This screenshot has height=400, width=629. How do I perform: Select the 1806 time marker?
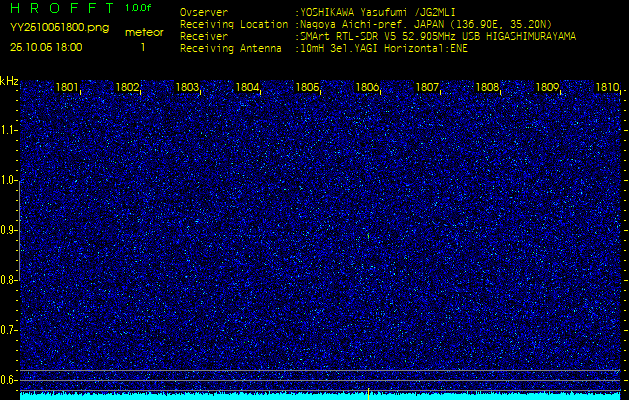pos(367,88)
